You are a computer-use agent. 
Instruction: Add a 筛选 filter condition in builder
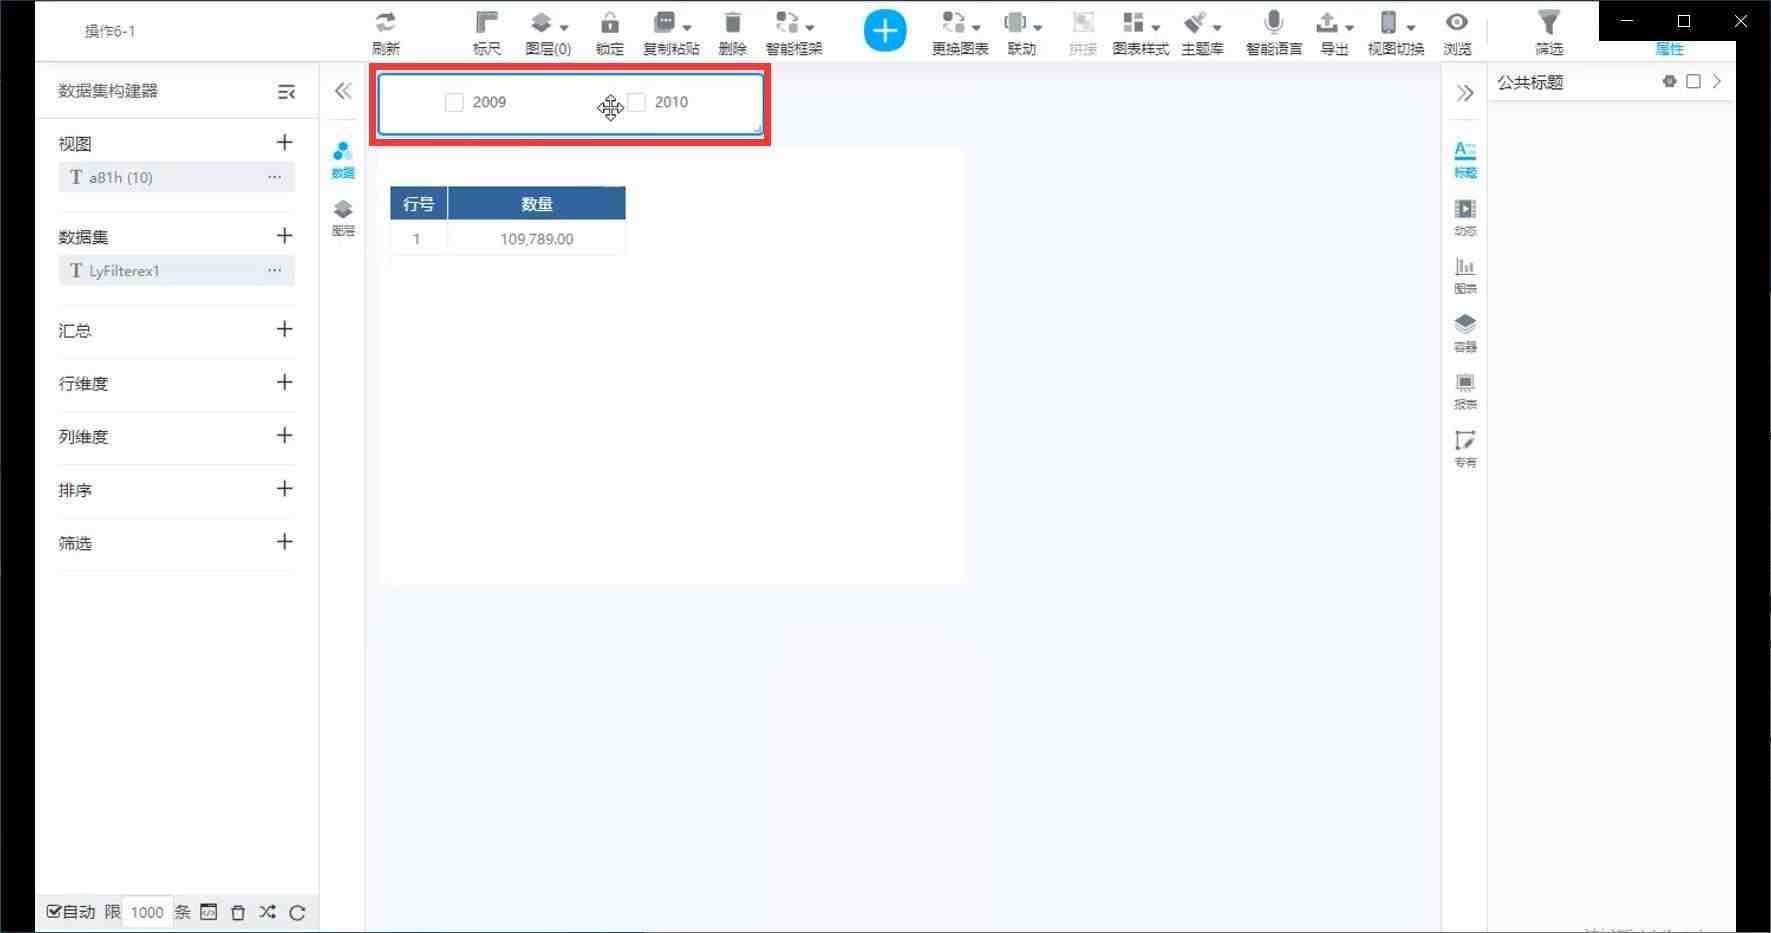(284, 542)
